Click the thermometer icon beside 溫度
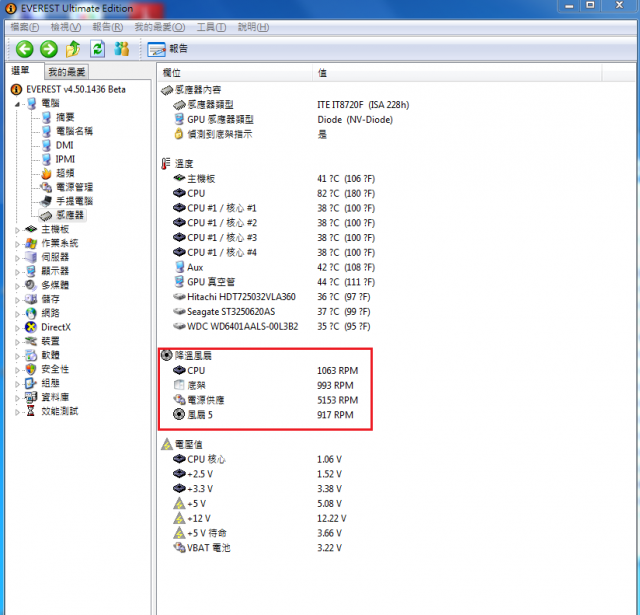Viewport: 640px width, 615px height. (165, 164)
